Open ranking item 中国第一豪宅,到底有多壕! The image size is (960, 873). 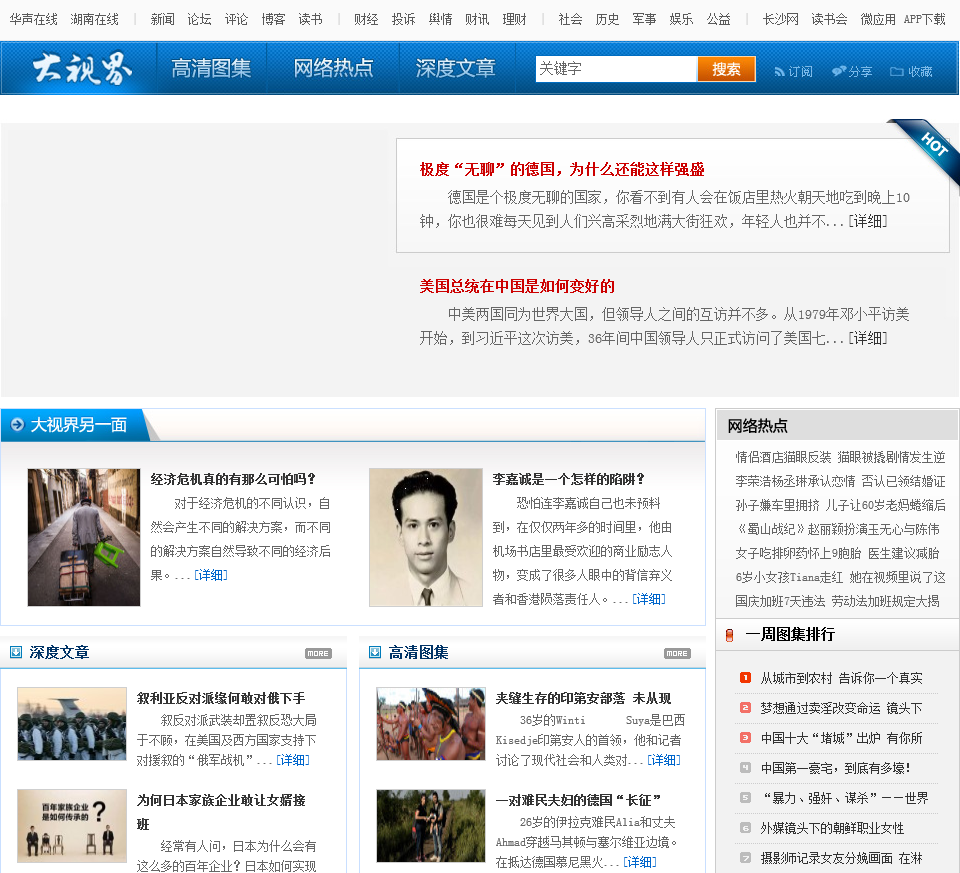835,768
